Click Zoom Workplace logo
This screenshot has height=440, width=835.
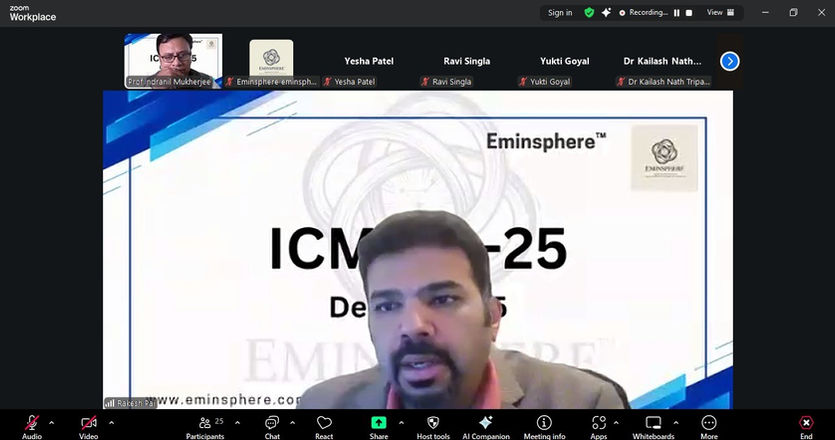tap(32, 13)
